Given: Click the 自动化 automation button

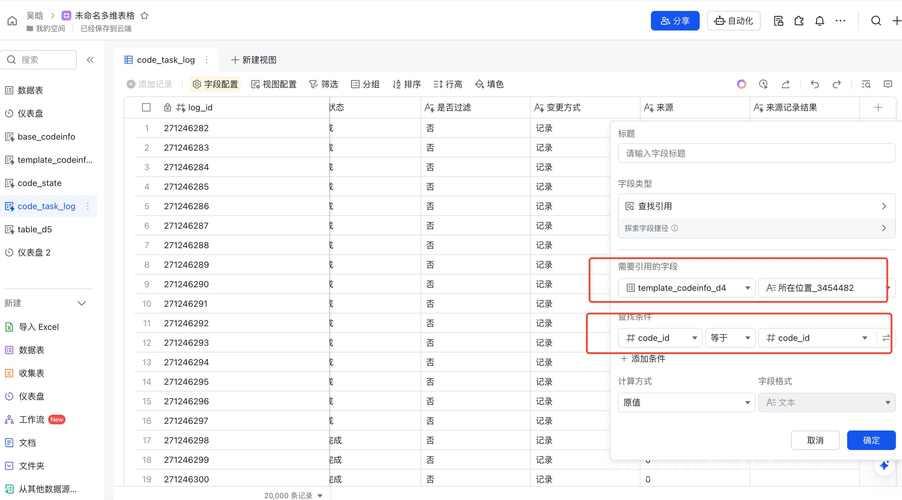Looking at the screenshot, I should [x=734, y=21].
